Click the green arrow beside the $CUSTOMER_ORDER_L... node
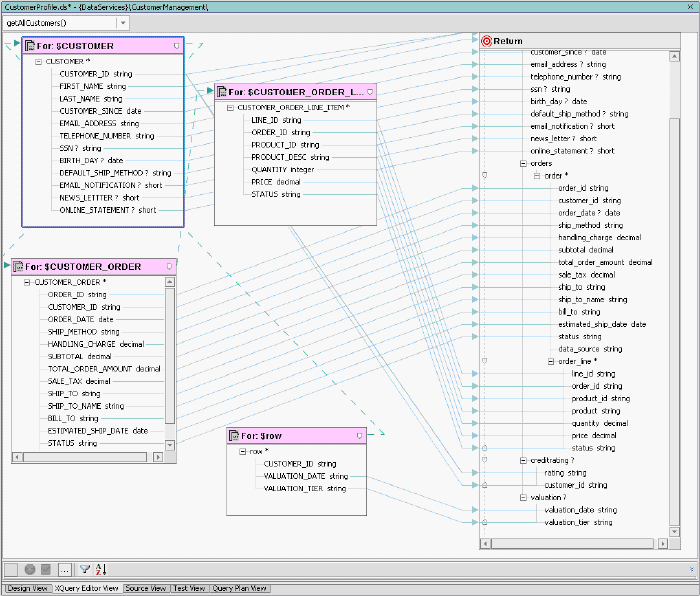 point(209,91)
